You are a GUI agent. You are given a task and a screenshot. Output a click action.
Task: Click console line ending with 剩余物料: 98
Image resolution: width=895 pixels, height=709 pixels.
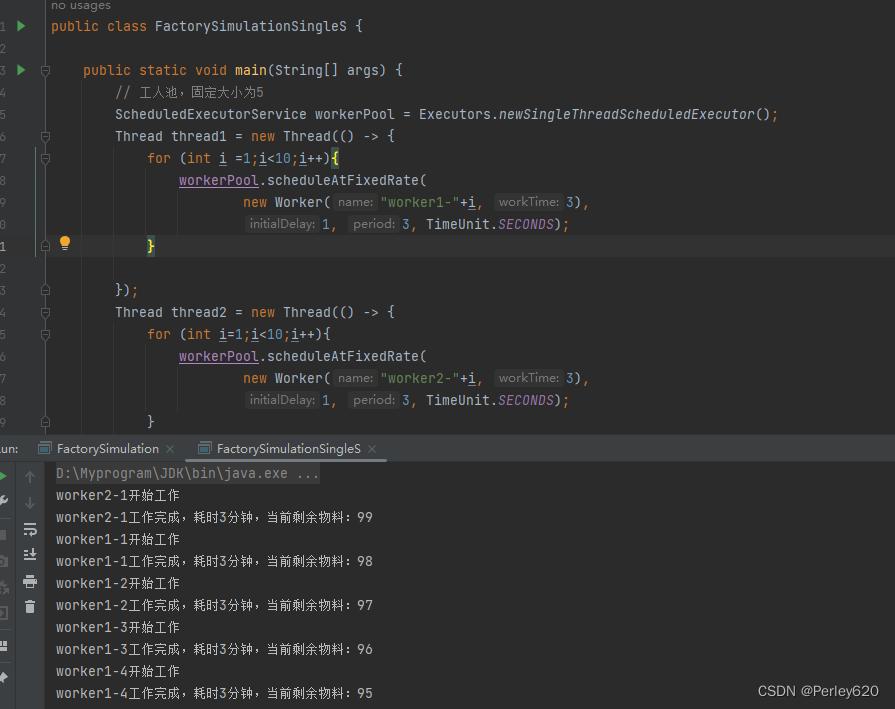214,561
